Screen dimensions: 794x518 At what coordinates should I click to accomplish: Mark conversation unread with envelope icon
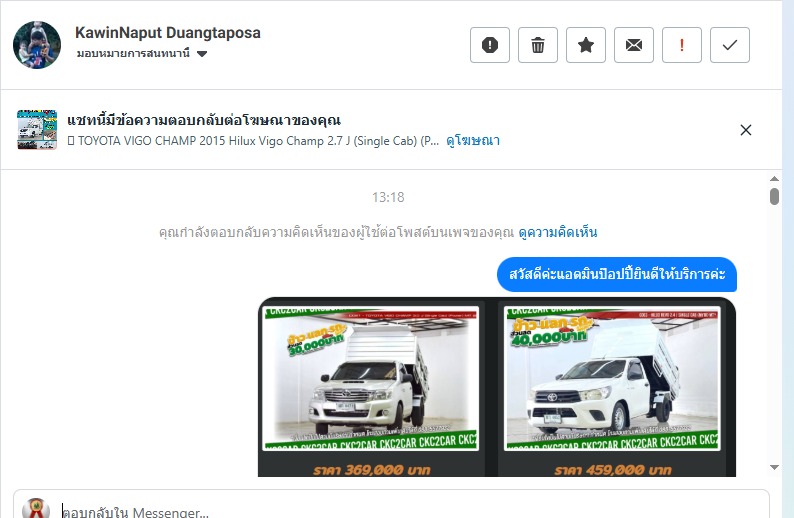coord(634,45)
